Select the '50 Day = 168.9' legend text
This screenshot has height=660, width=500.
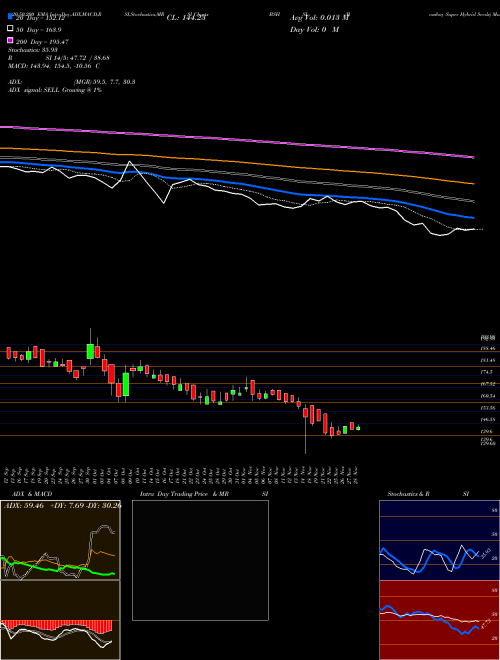click(x=39, y=30)
